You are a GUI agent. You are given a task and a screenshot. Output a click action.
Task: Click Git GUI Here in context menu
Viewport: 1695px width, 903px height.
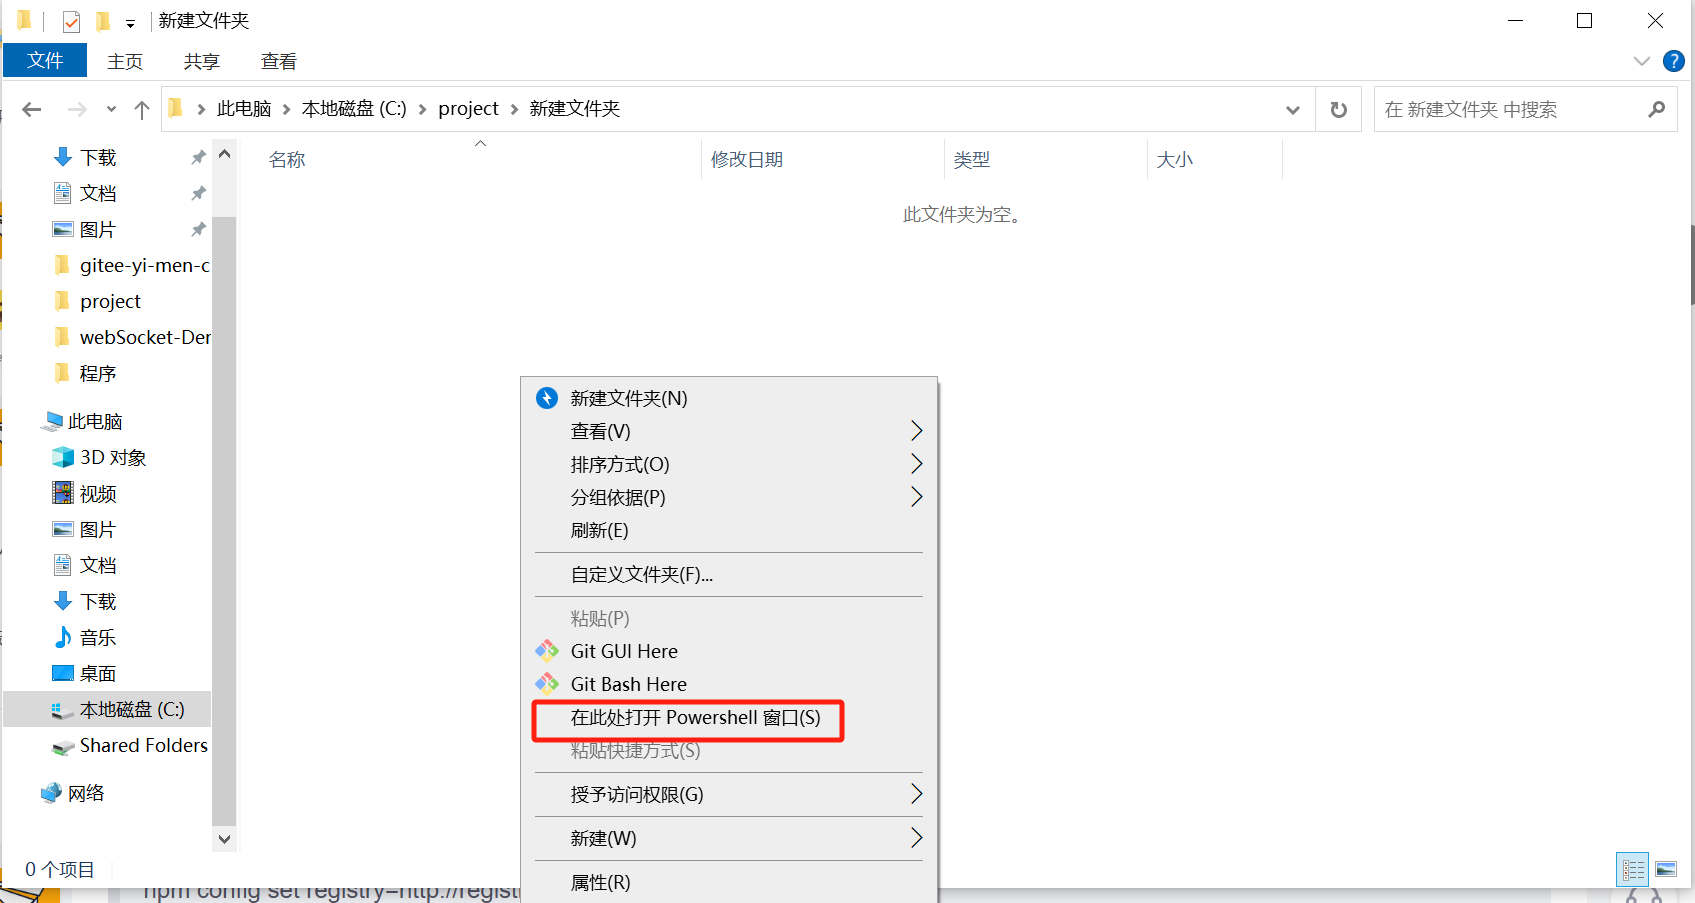pyautogui.click(x=729, y=651)
